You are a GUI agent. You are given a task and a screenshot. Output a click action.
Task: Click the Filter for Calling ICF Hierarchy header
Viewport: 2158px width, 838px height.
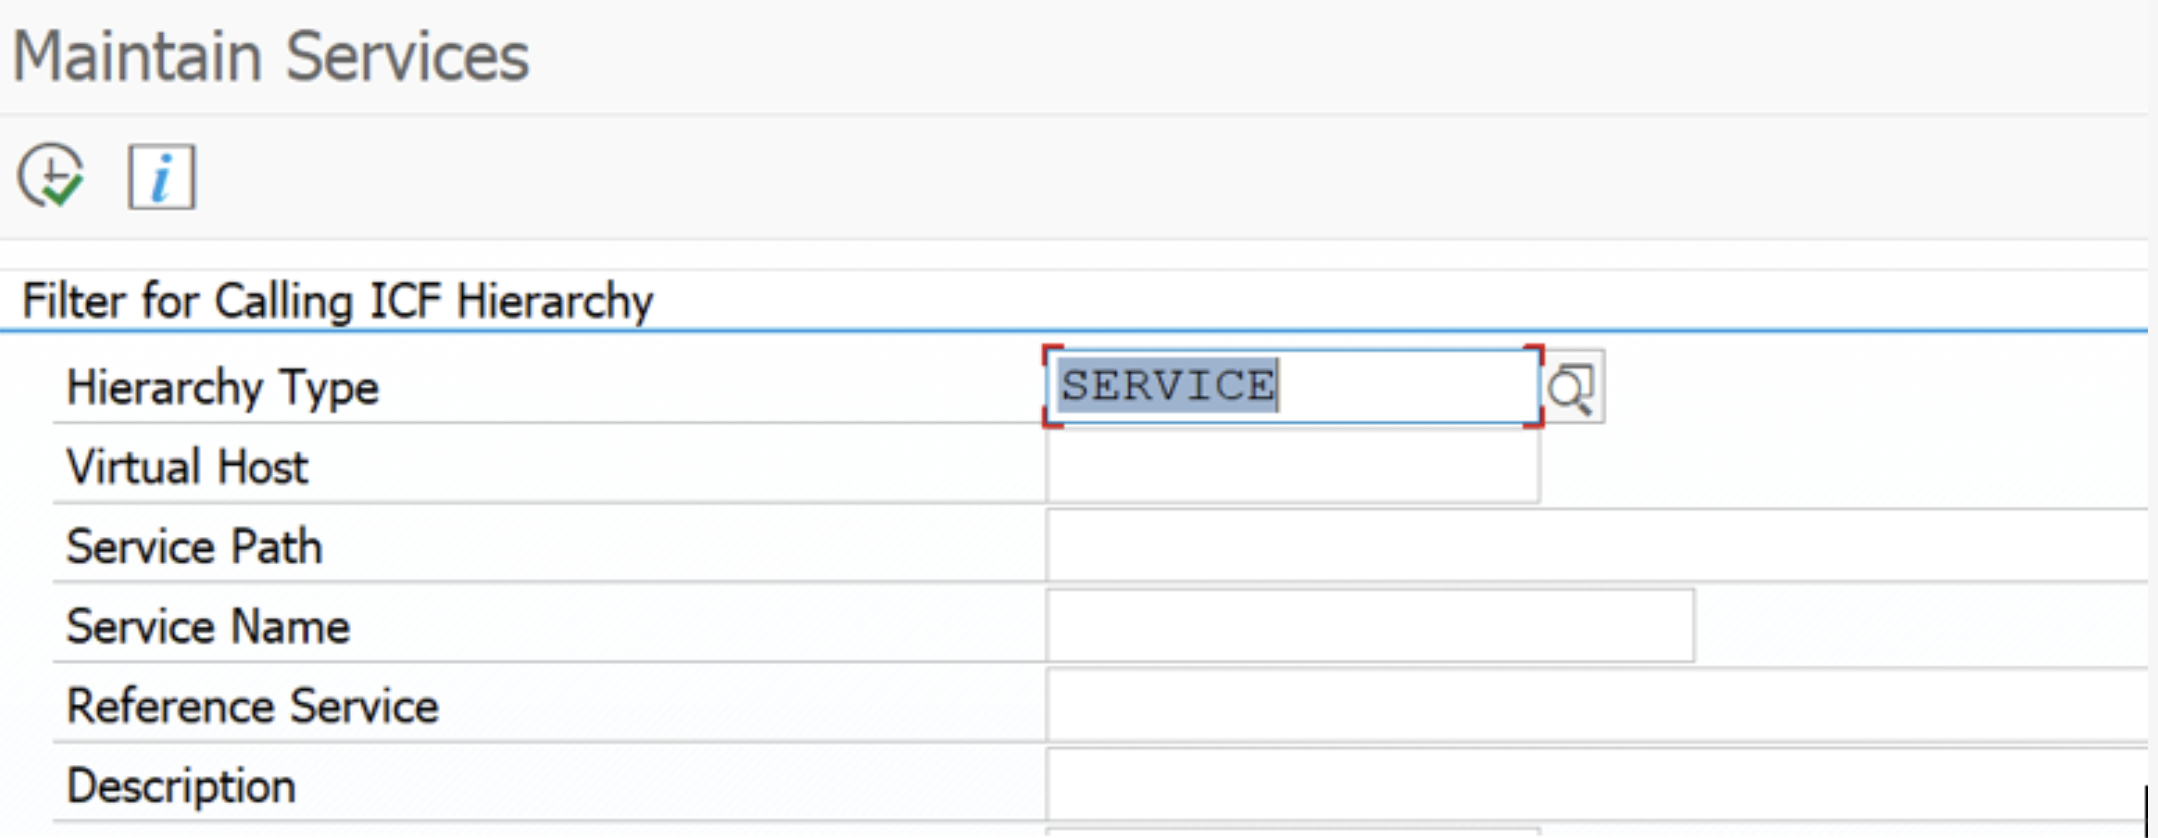(337, 301)
